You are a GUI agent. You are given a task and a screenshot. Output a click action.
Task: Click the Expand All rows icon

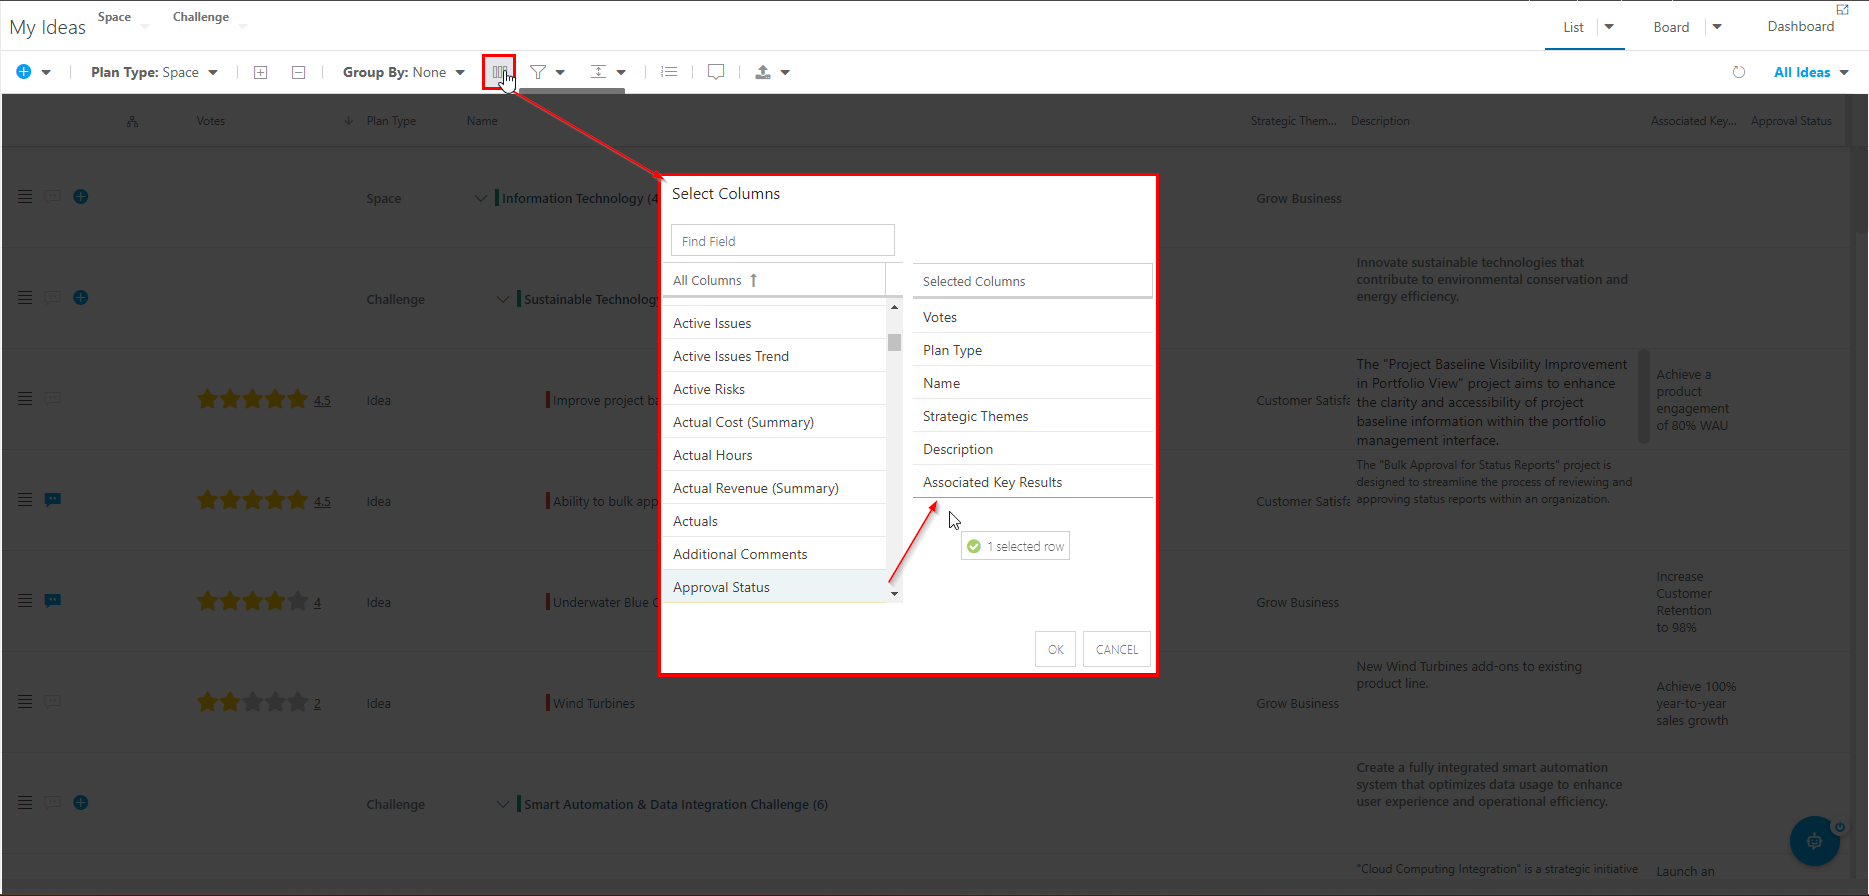click(261, 72)
